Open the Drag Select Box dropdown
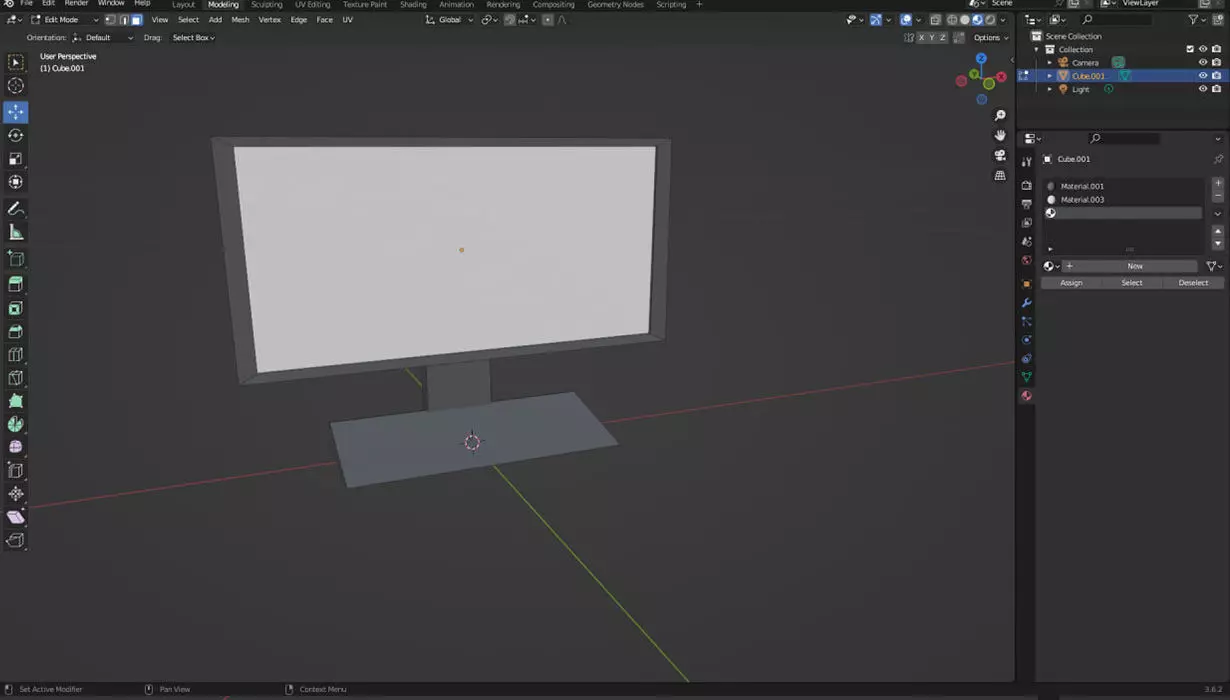The height and width of the screenshot is (700, 1230). pyautogui.click(x=193, y=38)
